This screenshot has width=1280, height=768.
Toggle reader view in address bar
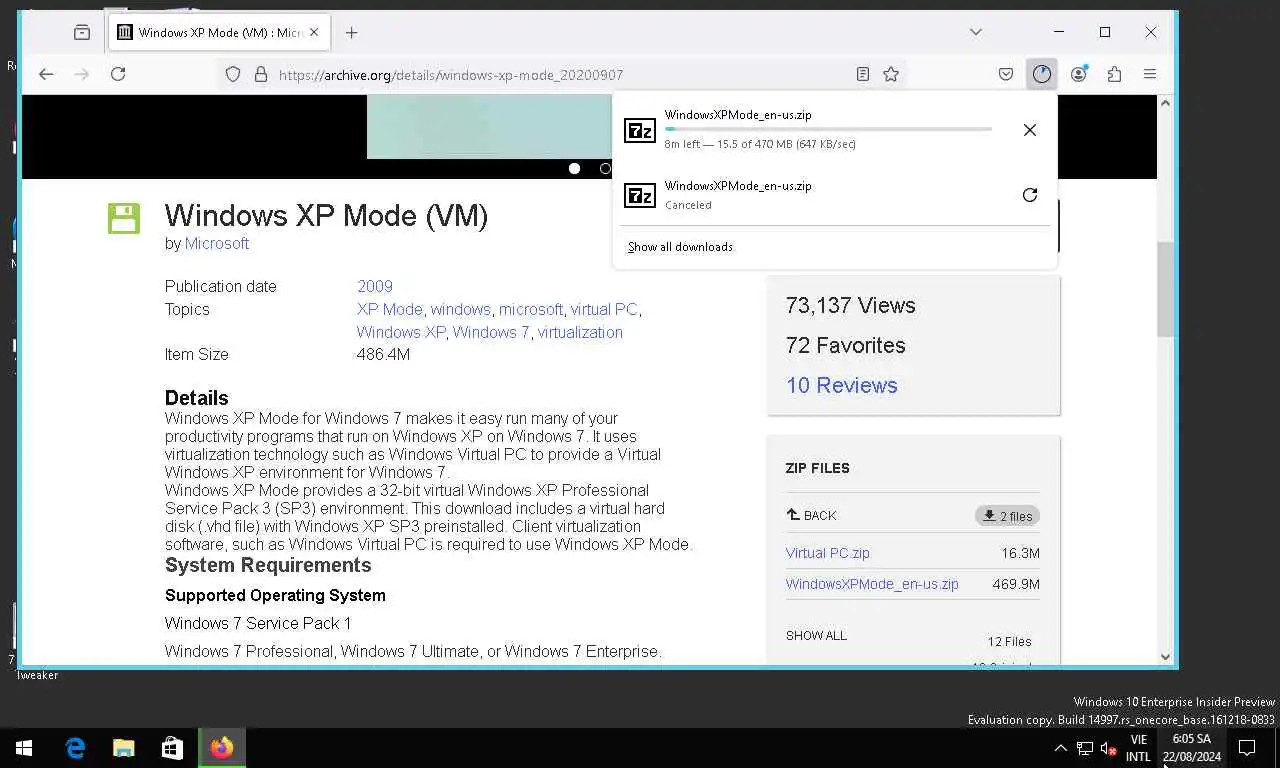[863, 74]
